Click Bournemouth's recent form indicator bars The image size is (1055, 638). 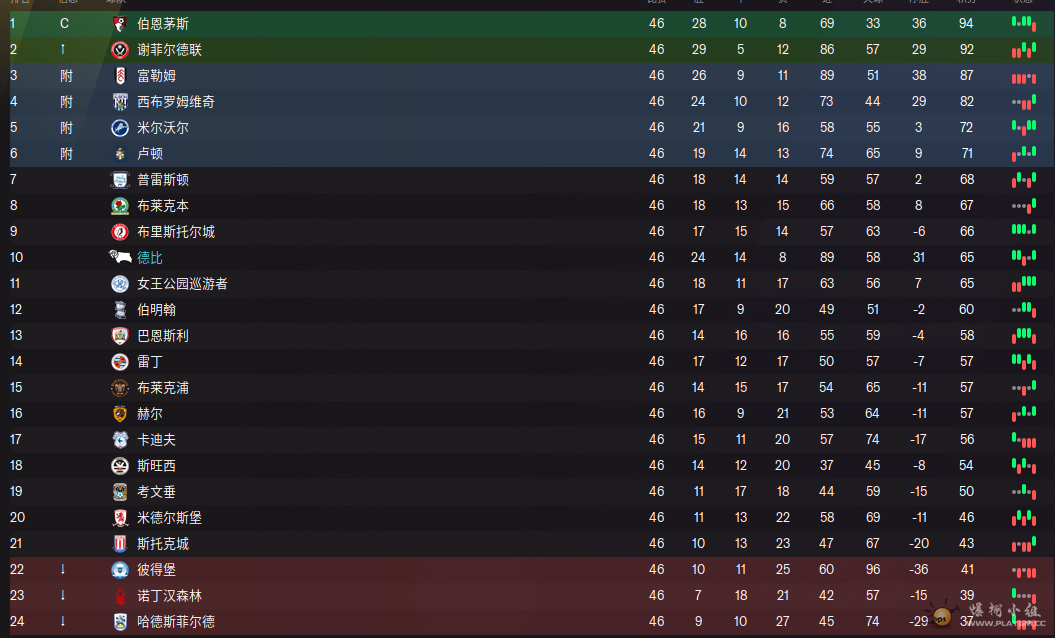tap(1023, 24)
